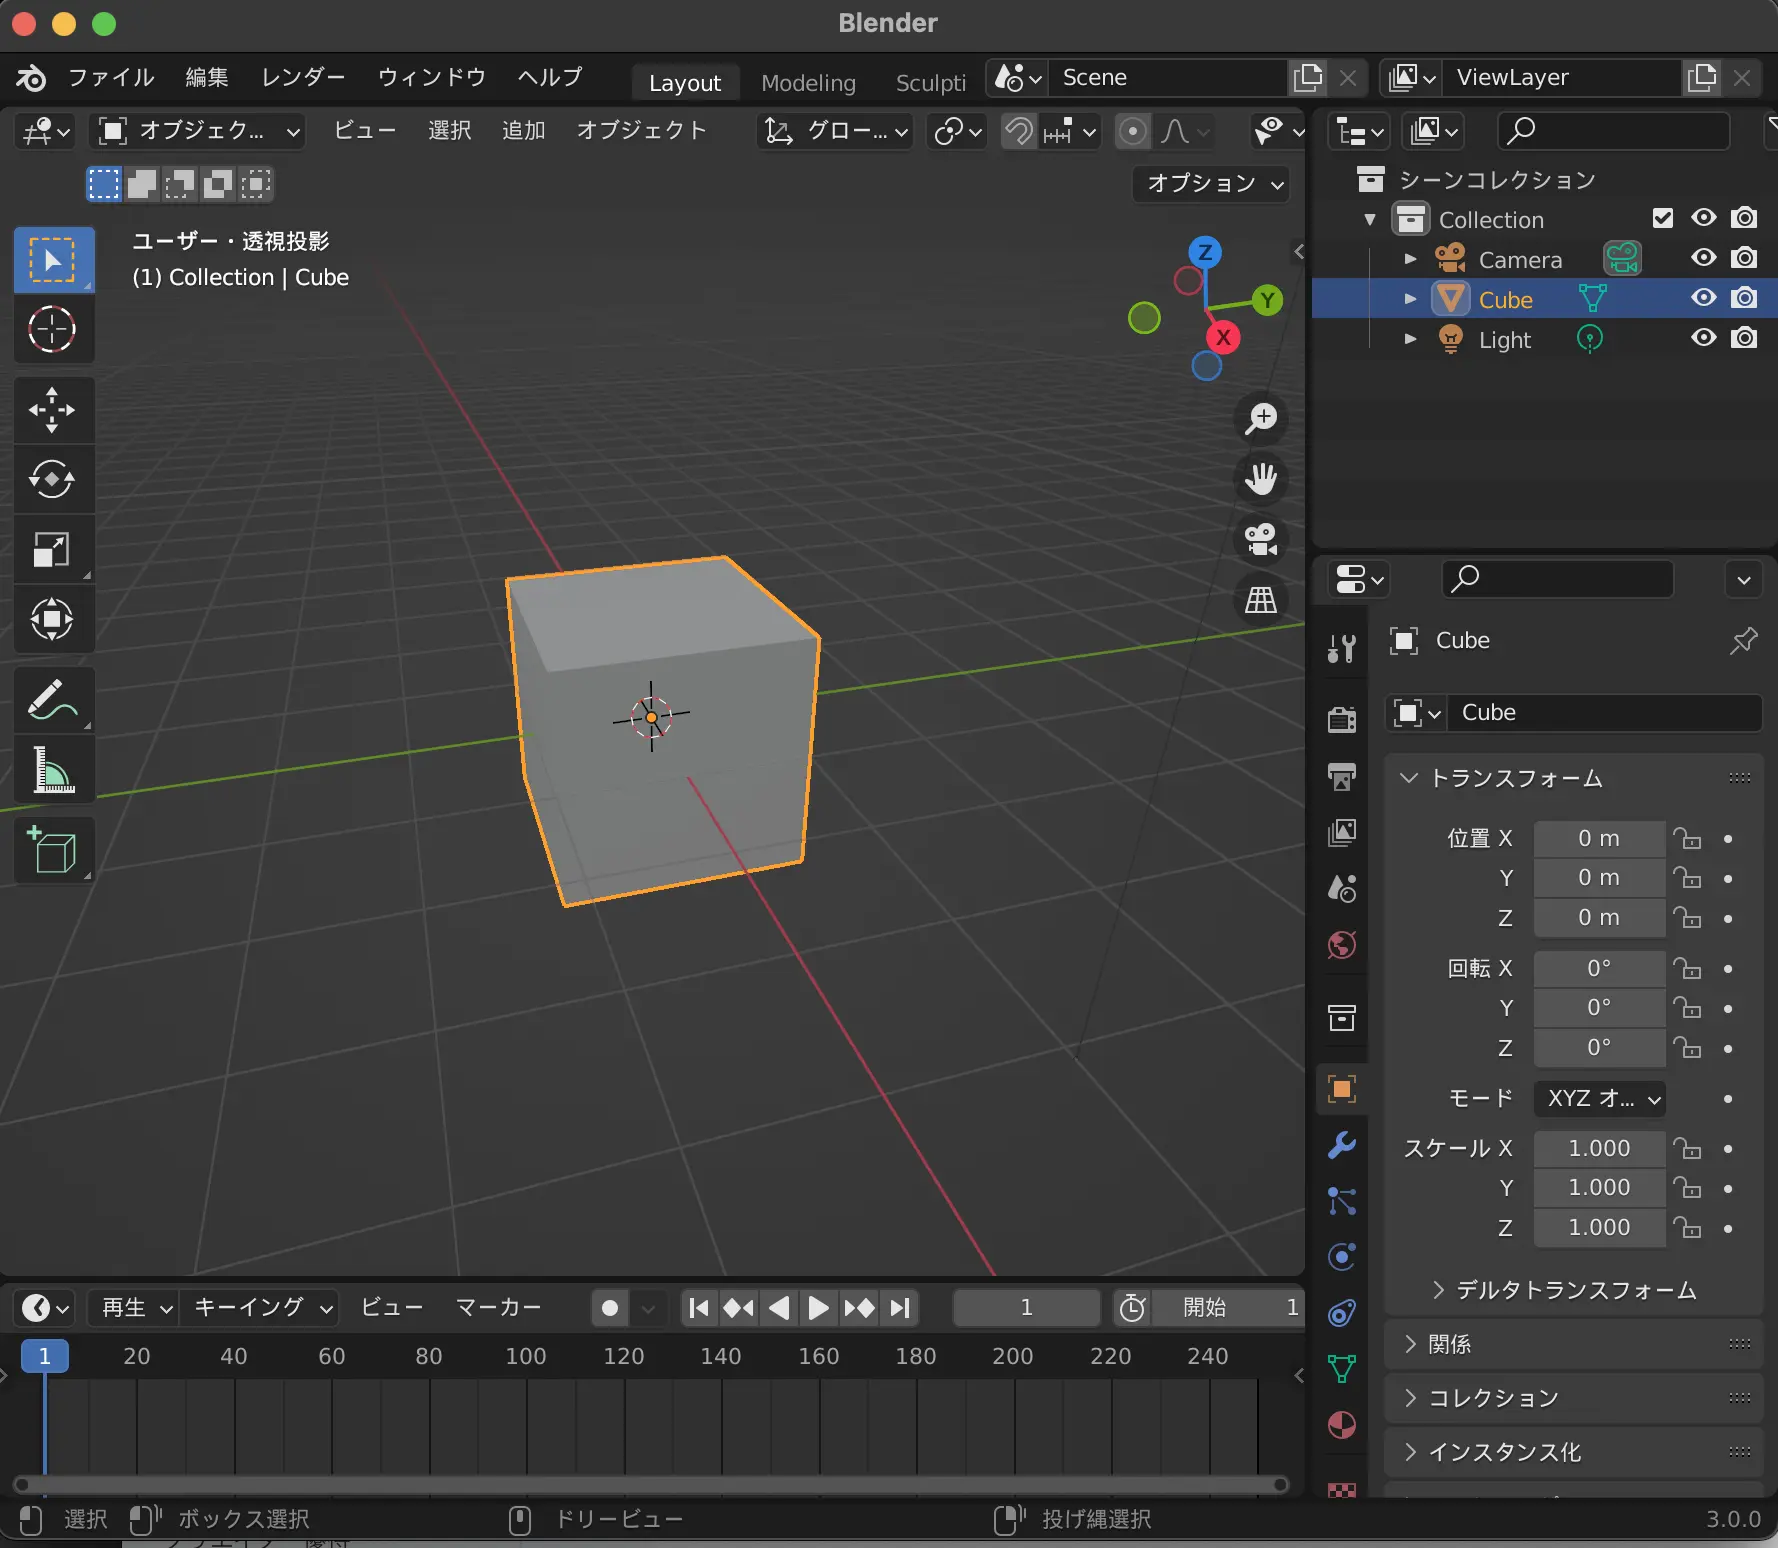Play the animation in reverse

[x=779, y=1307]
